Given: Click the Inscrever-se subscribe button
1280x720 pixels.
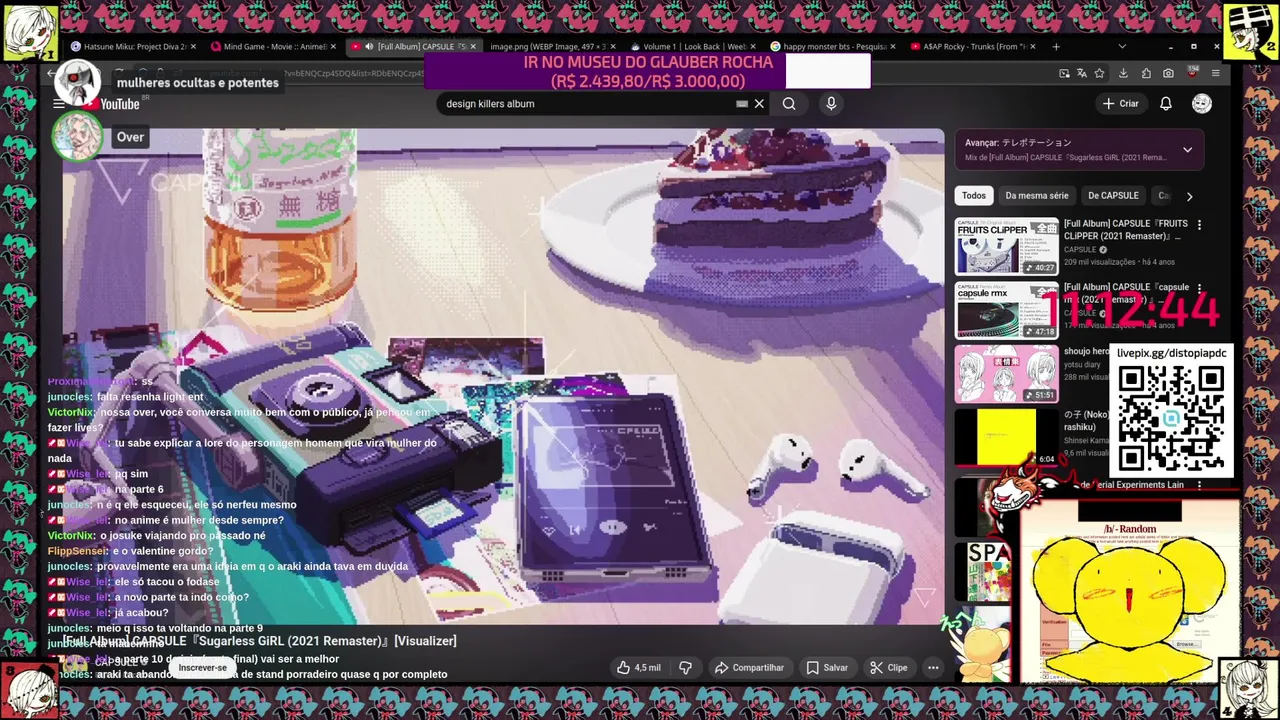Looking at the screenshot, I should click(203, 667).
